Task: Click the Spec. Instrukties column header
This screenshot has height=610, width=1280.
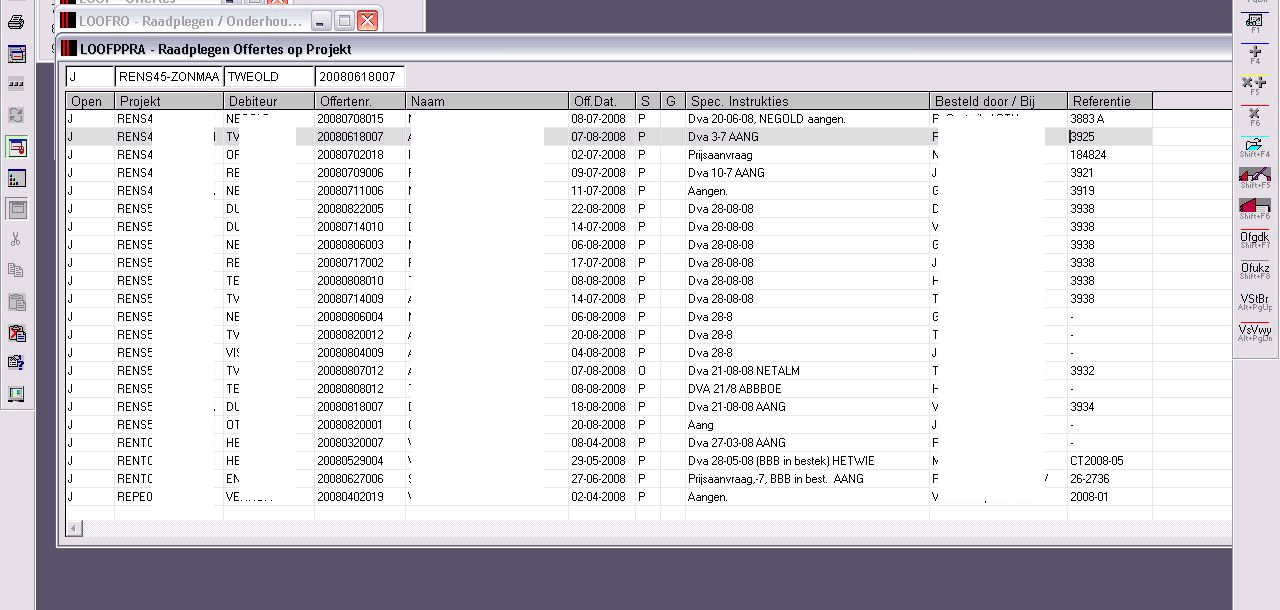Action: (807, 101)
